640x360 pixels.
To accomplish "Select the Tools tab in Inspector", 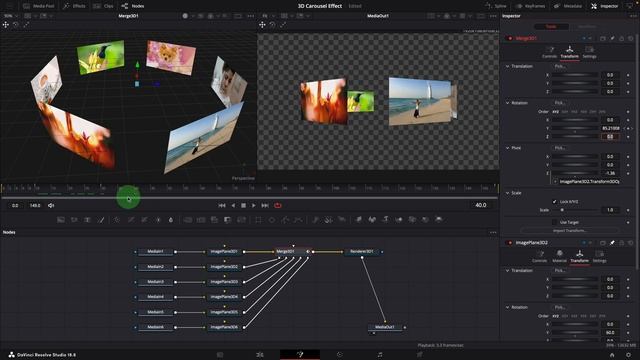I will (551, 27).
